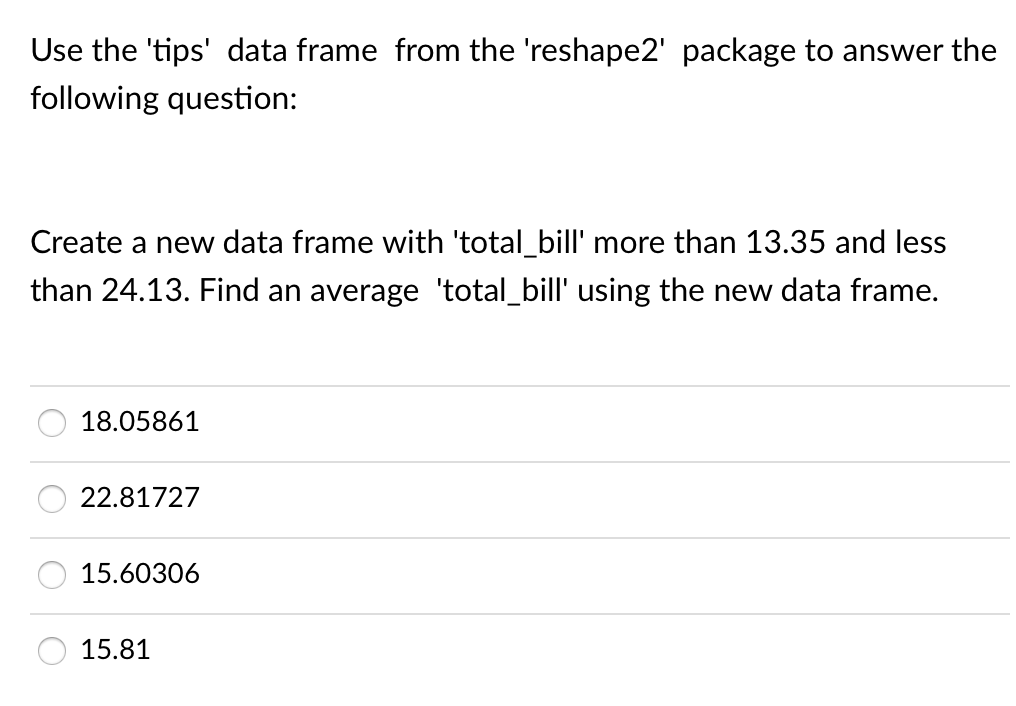1016x706 pixels.
Task: Click the unselected circle next to 15.81
Action: tap(52, 650)
